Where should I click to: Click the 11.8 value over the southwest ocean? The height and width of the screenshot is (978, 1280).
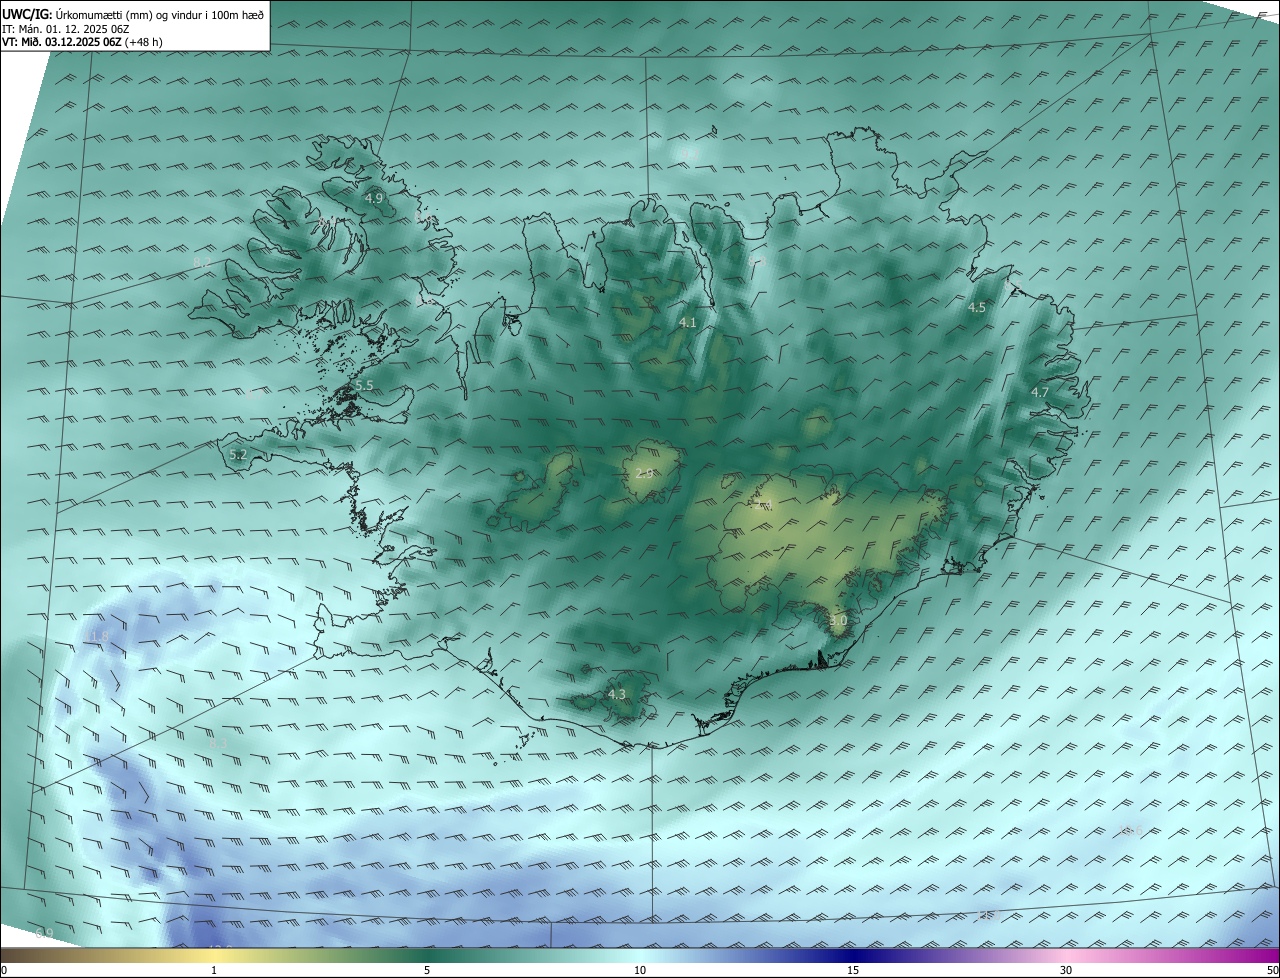coord(97,637)
